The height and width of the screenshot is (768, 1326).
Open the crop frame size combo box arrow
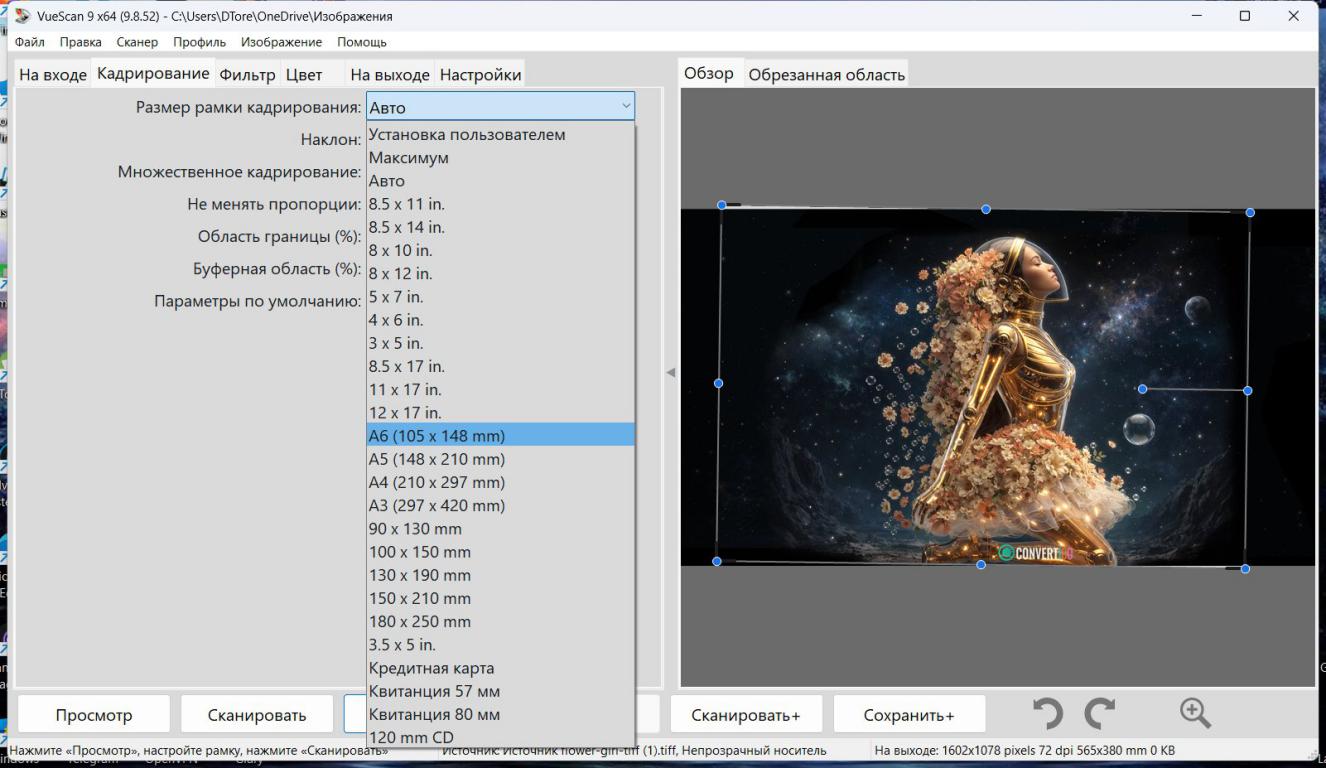626,106
